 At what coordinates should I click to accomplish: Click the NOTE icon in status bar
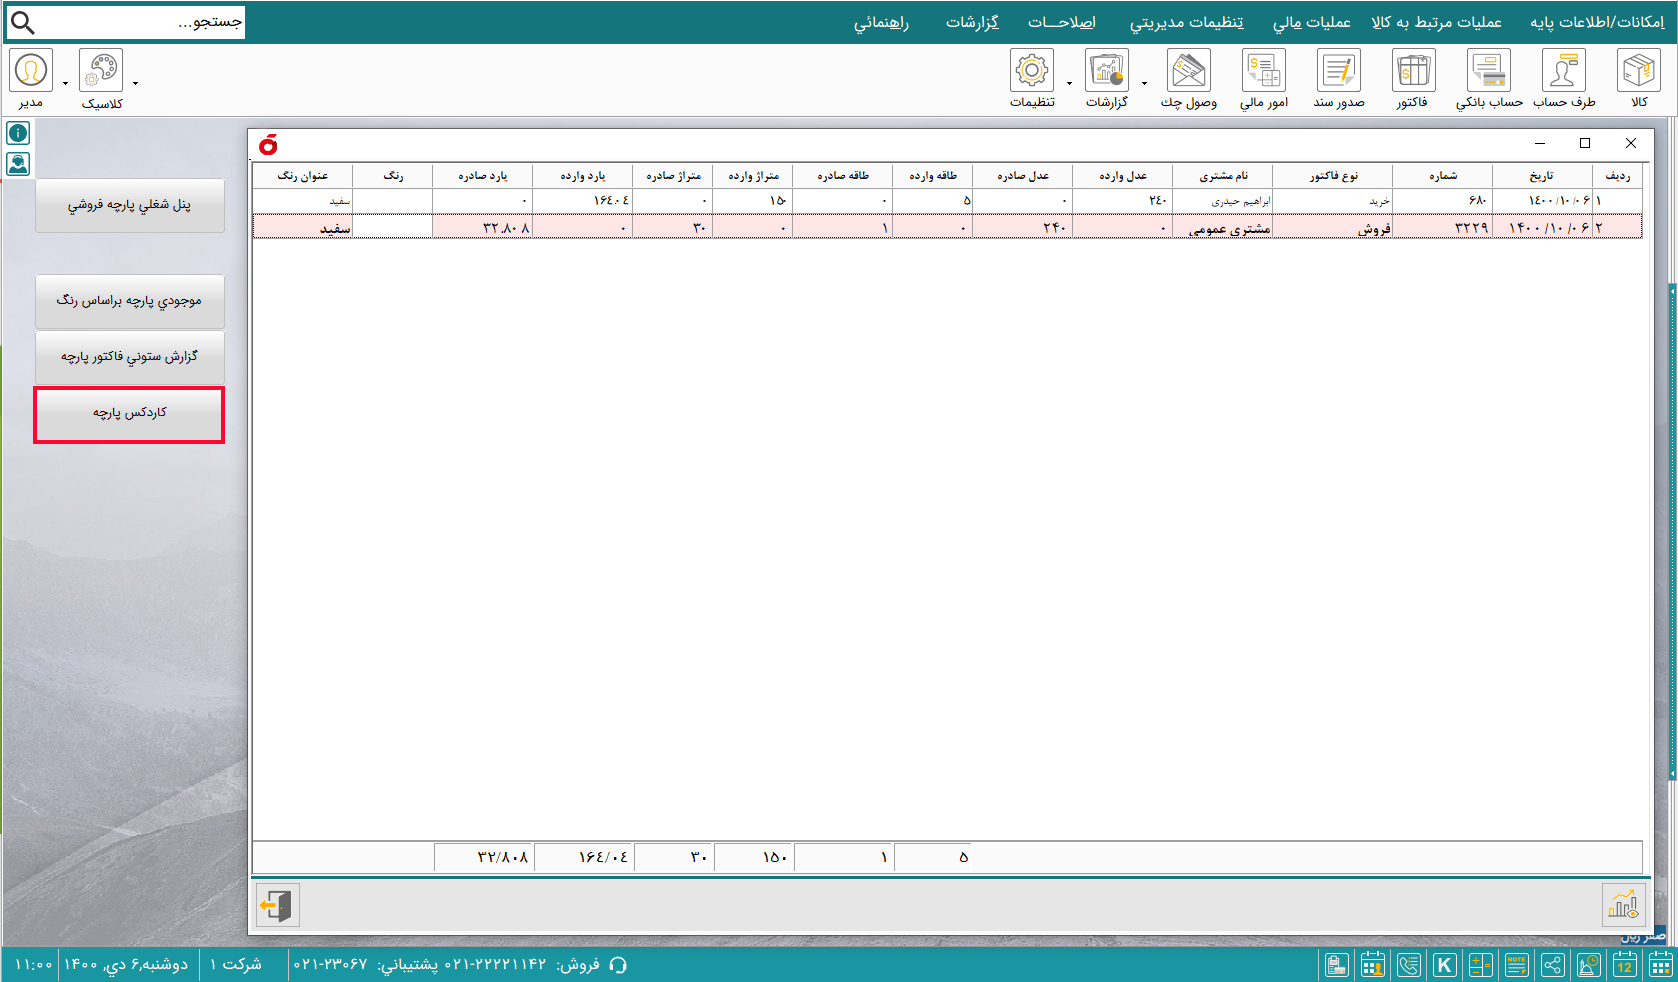1516,965
